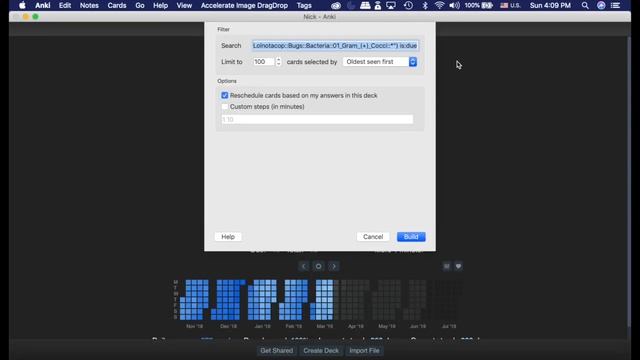
Task: Step the Limit to count spinner
Action: click(x=278, y=62)
